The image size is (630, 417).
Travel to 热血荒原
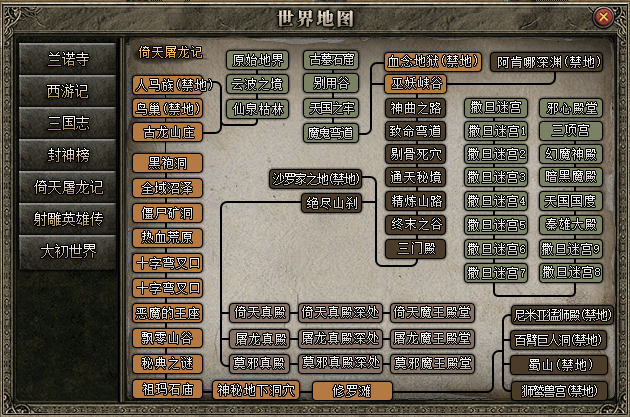point(168,238)
